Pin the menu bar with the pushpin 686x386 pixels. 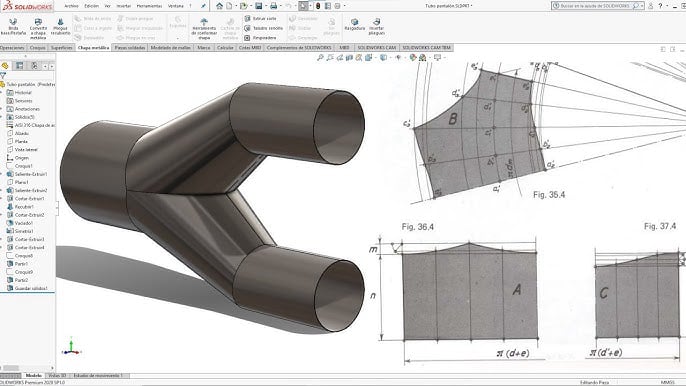203,6
